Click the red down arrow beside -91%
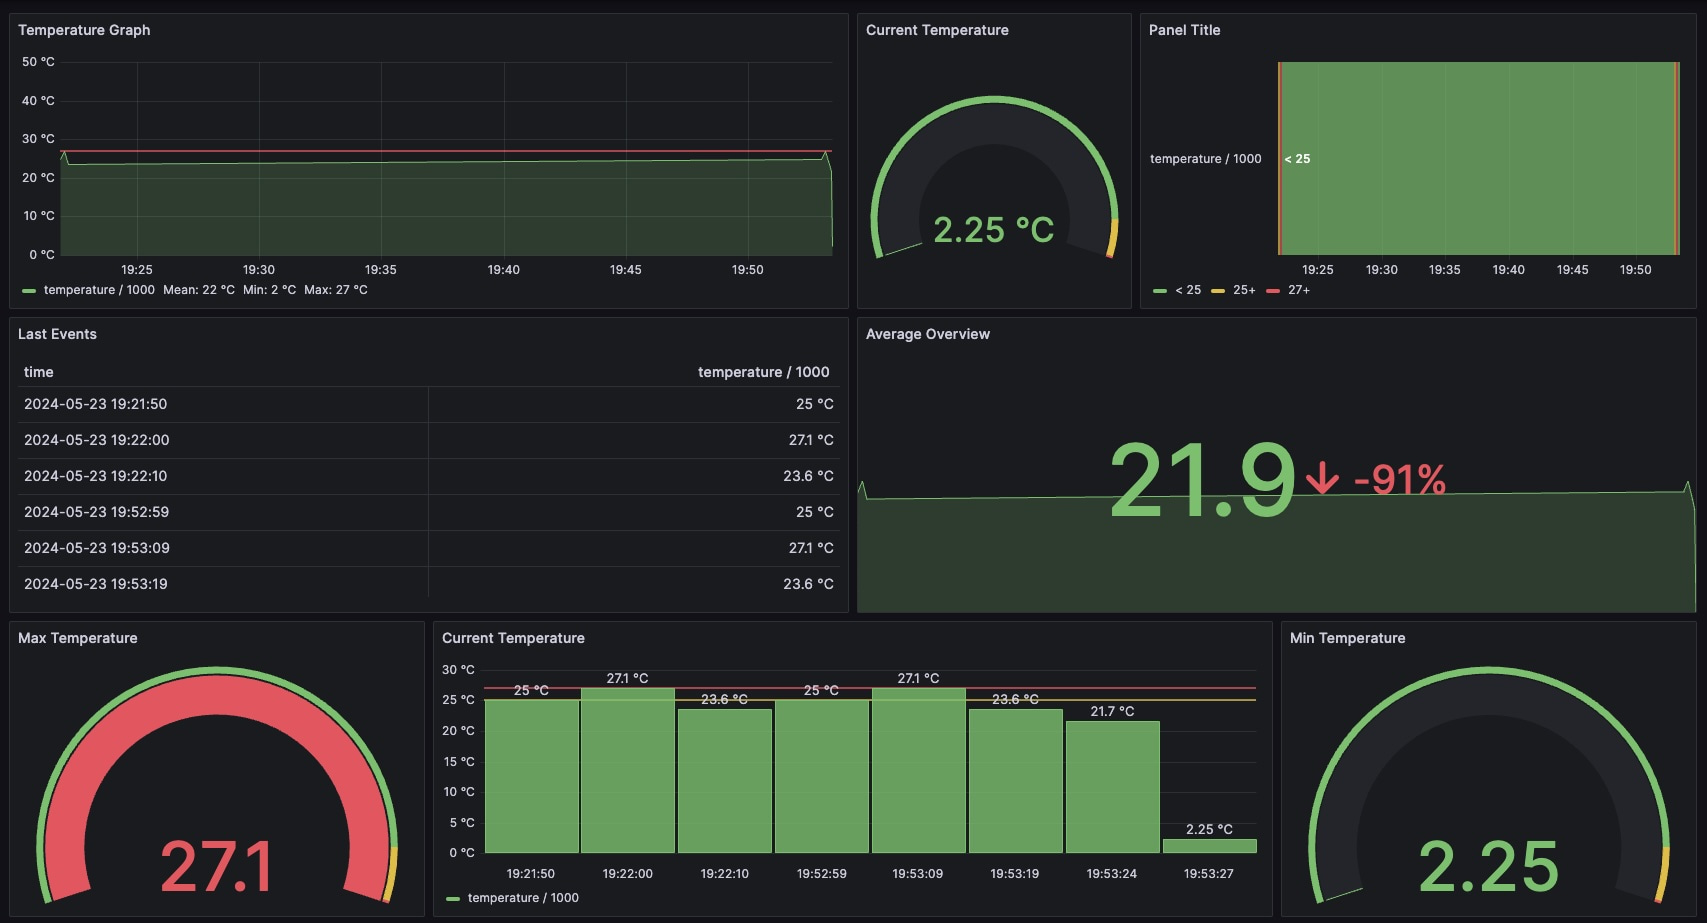 (x=1322, y=478)
